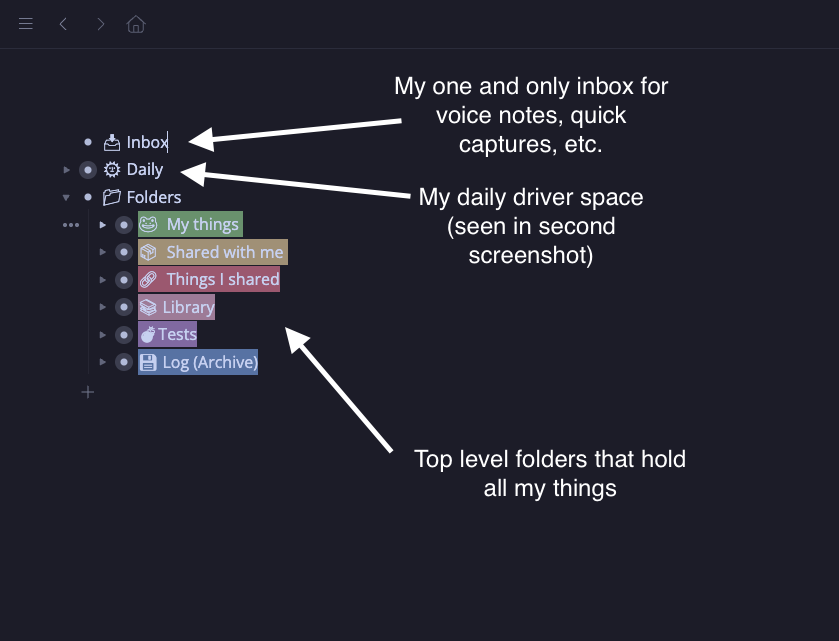The width and height of the screenshot is (839, 641).
Task: Open the hamburger menu icon
Action: click(x=26, y=24)
